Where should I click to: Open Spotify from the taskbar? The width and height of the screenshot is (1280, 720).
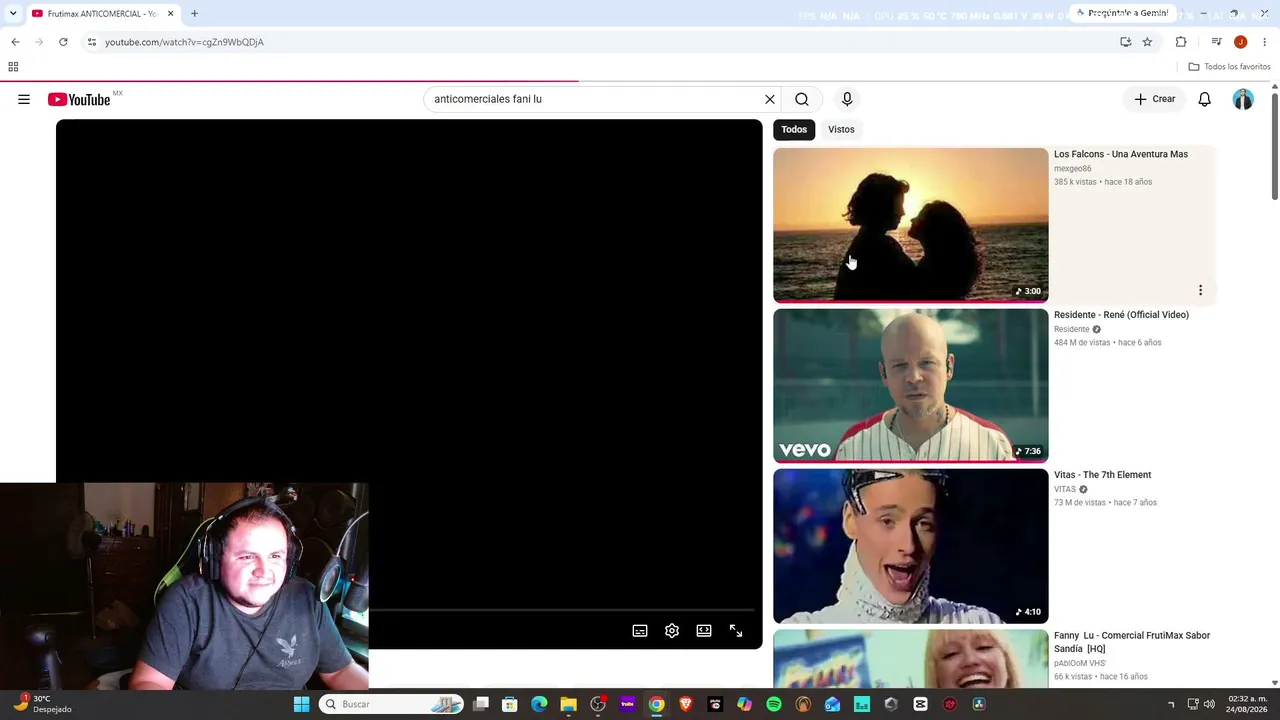[x=774, y=704]
